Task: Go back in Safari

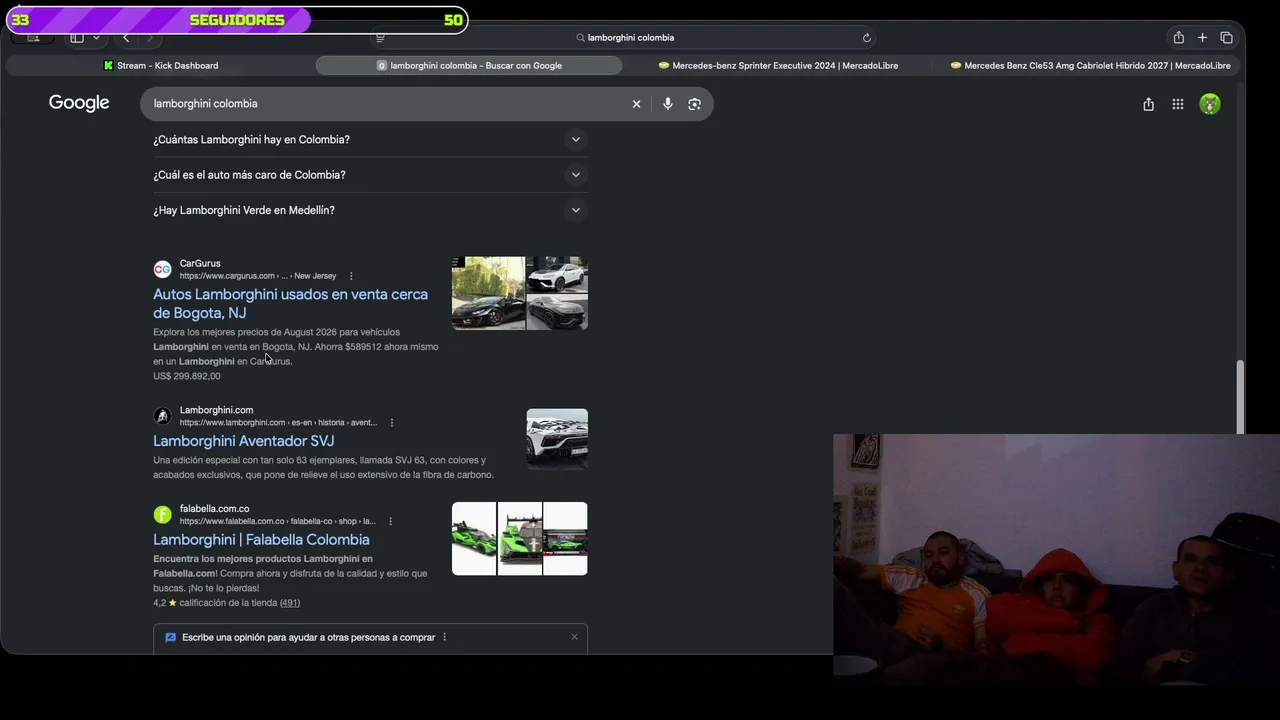Action: 126,38
